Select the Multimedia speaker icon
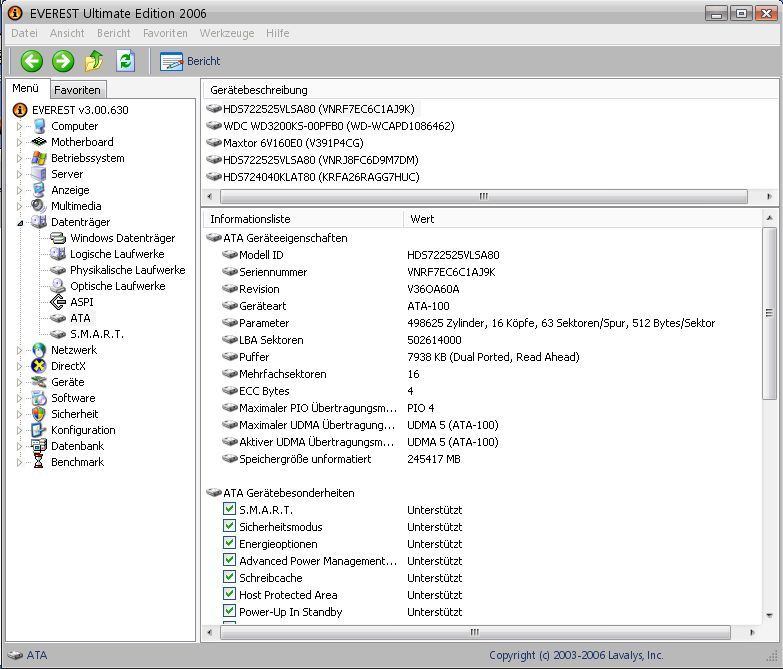 (x=39, y=206)
